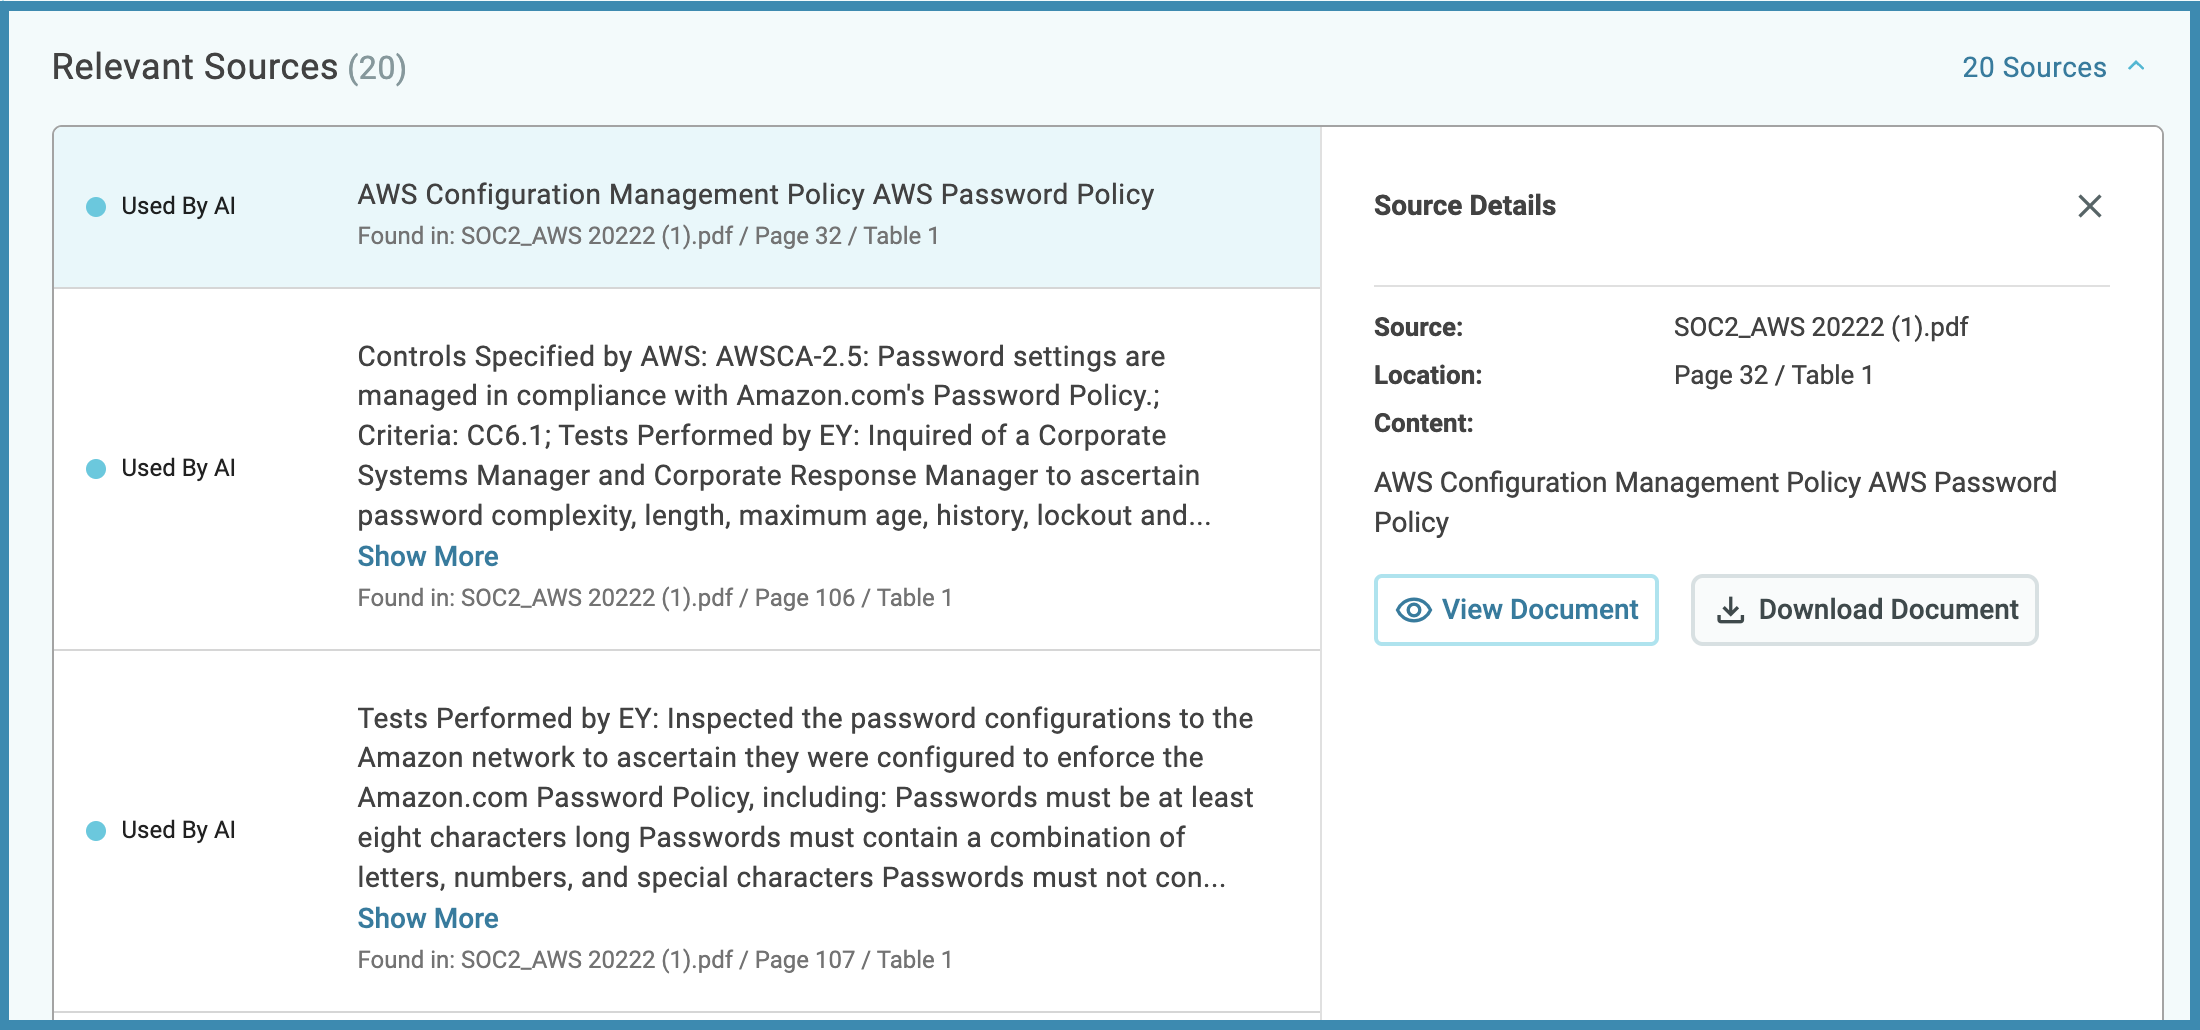Click the Location value Page 32 / Table 1
The width and height of the screenshot is (2200, 1030).
pyautogui.click(x=1773, y=375)
